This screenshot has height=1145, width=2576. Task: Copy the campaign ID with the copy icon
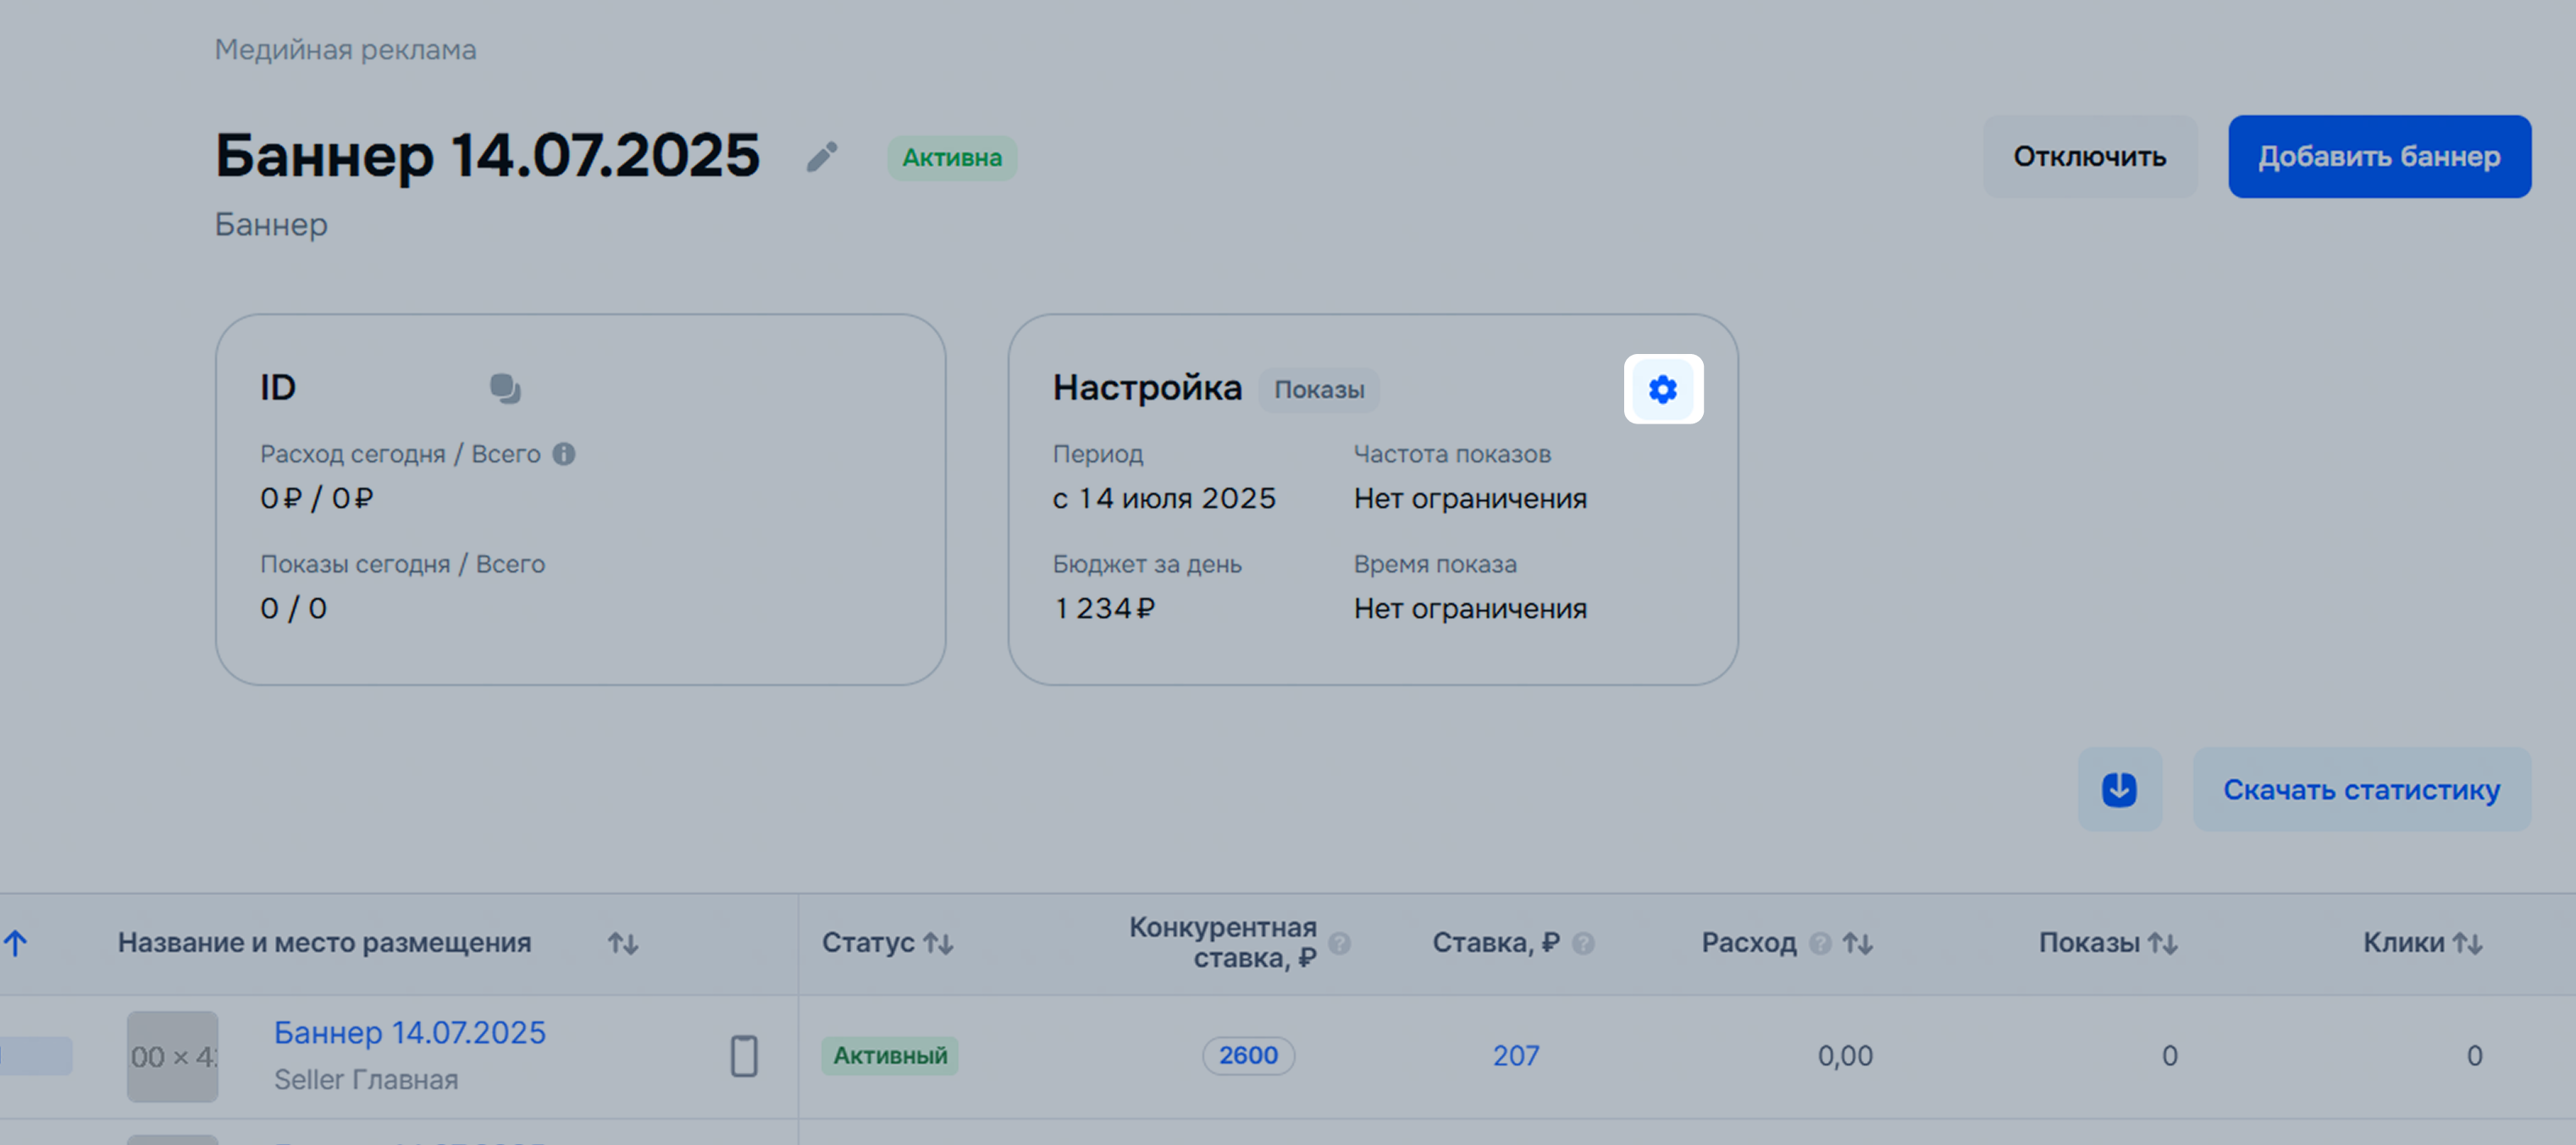coord(505,388)
